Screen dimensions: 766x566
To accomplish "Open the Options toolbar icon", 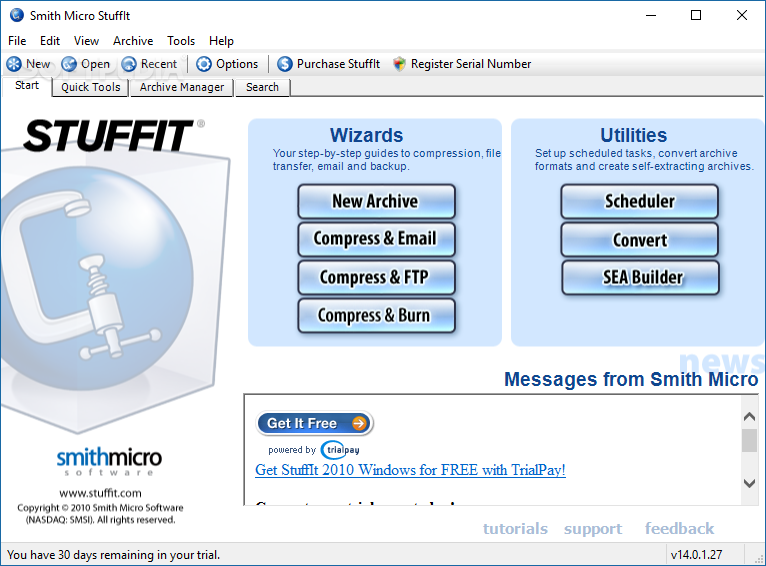I will click(204, 64).
